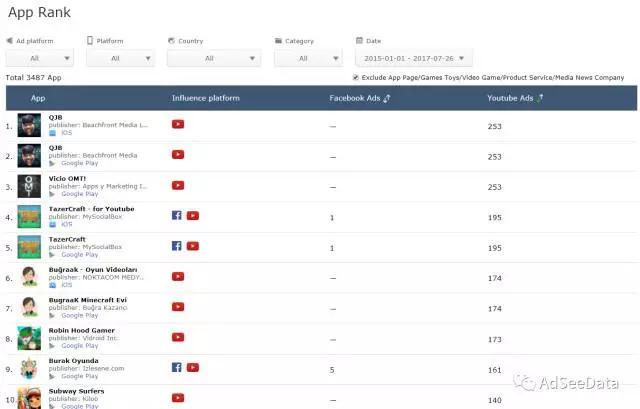Open Subway Surfers app link

click(76, 391)
